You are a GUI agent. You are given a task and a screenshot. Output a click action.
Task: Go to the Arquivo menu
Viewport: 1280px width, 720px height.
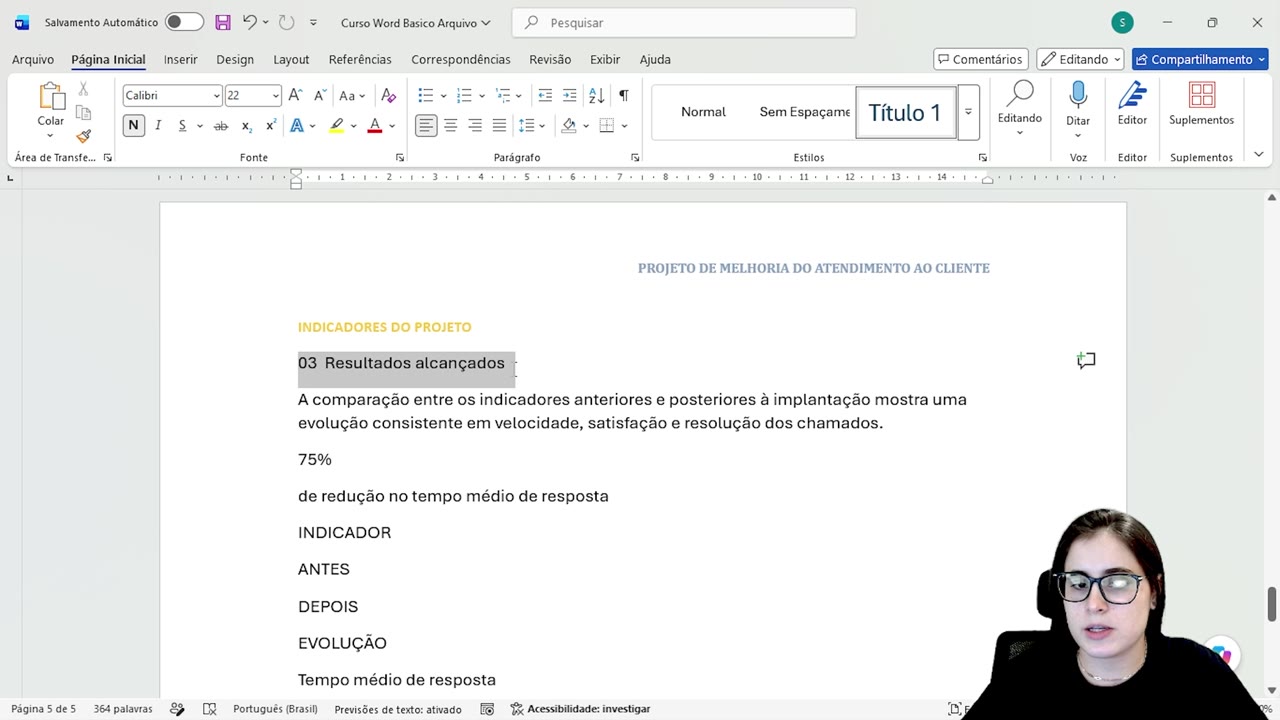pos(33,59)
